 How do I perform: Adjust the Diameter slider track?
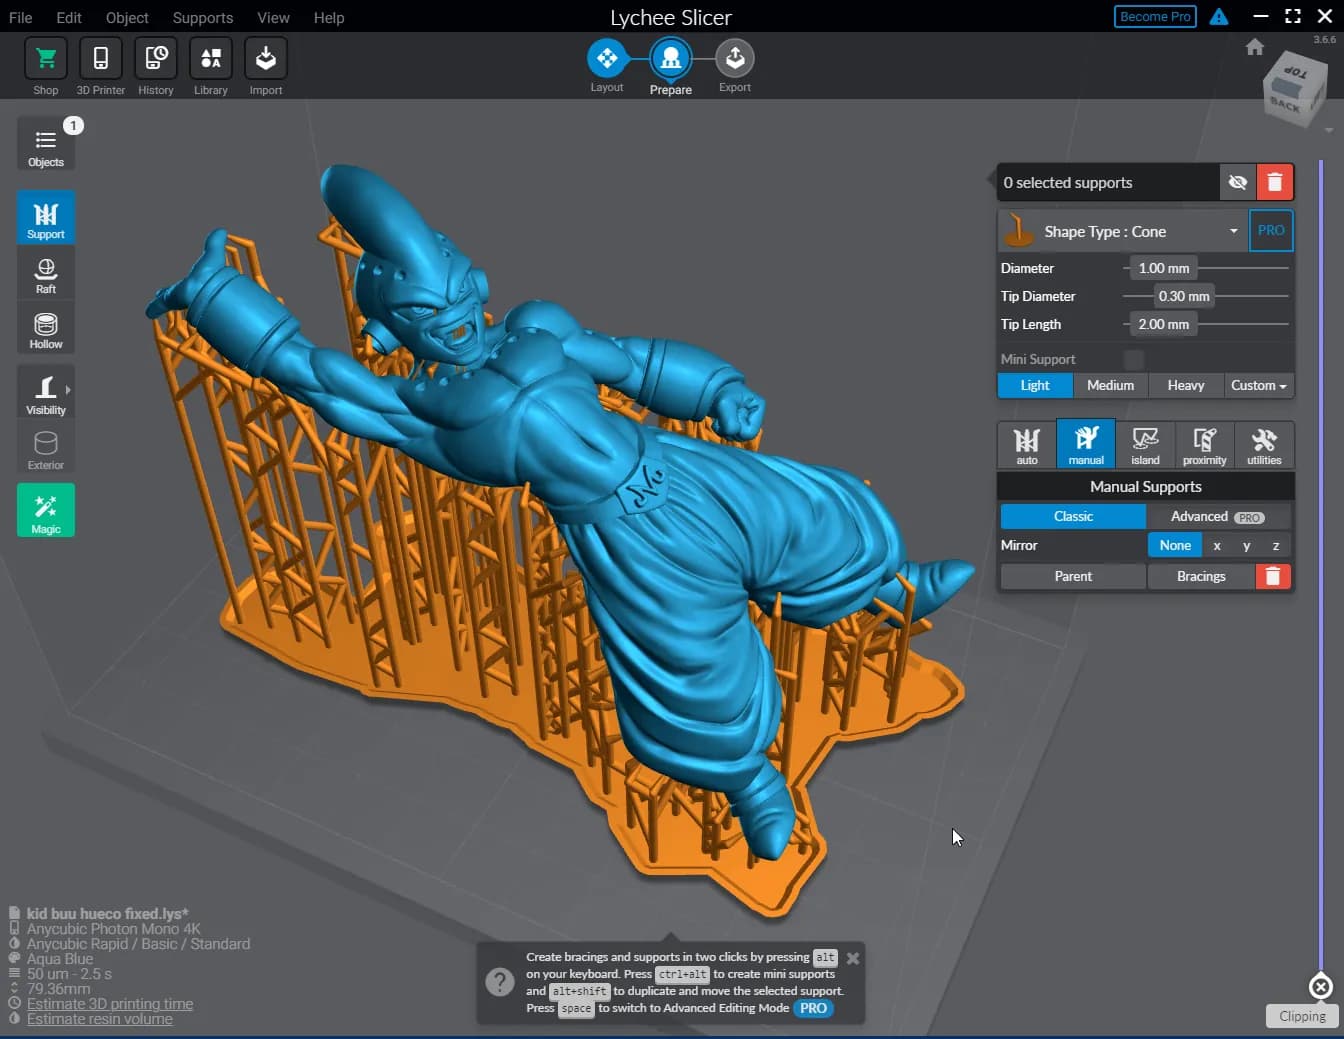click(1244, 268)
